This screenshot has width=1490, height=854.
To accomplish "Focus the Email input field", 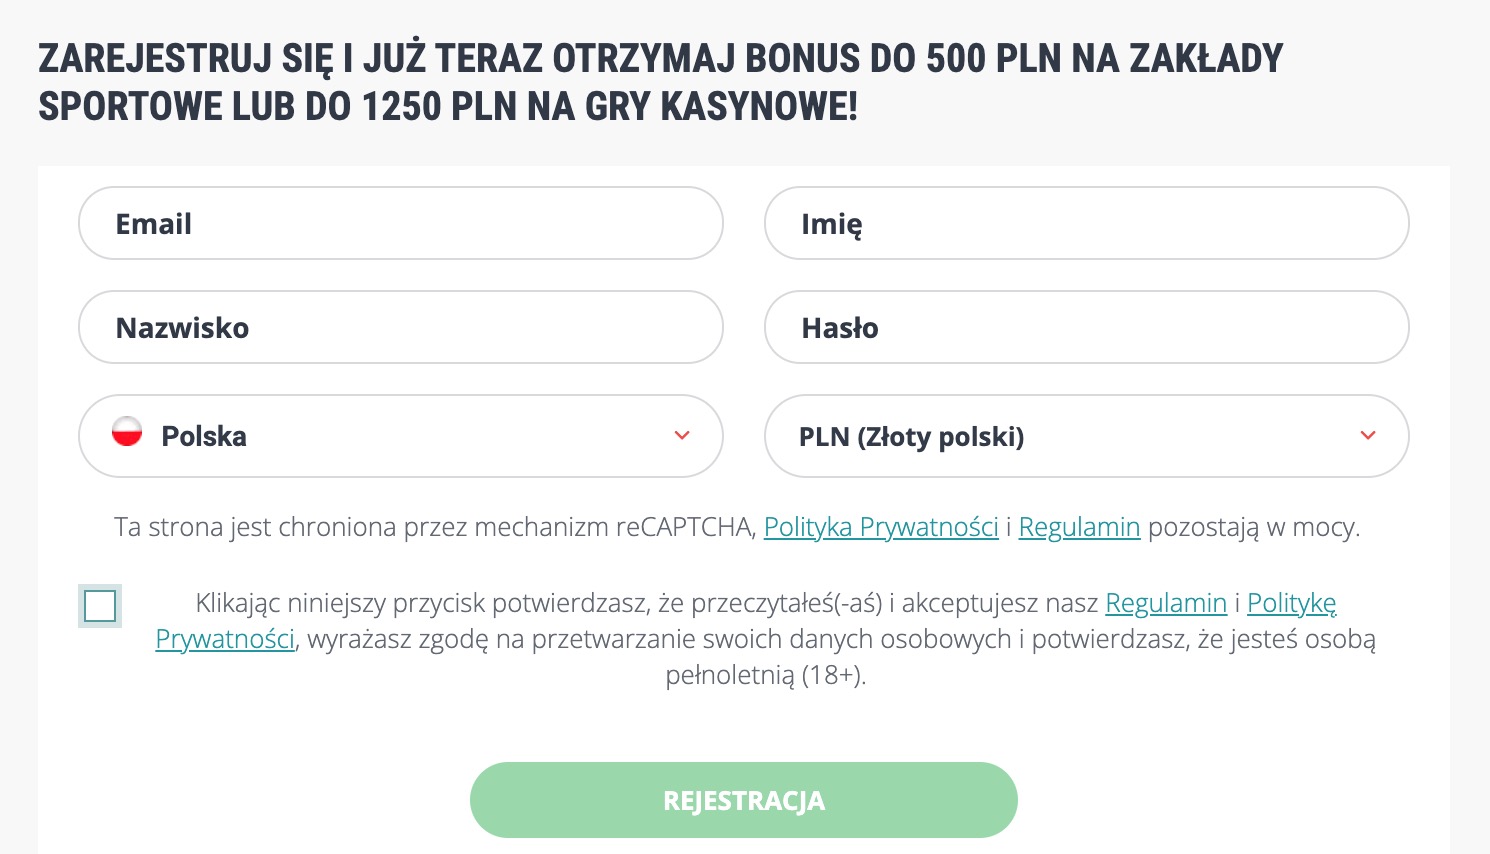I will (400, 223).
